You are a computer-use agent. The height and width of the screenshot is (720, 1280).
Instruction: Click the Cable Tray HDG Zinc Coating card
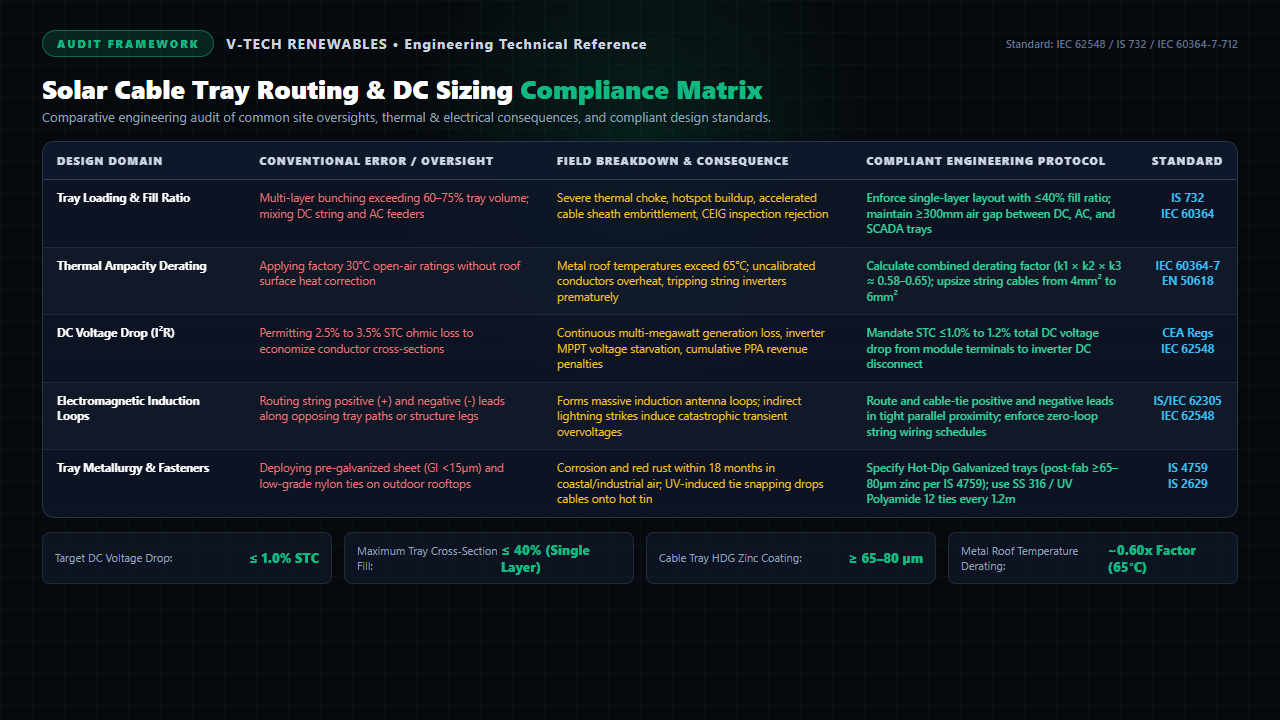(x=791, y=558)
